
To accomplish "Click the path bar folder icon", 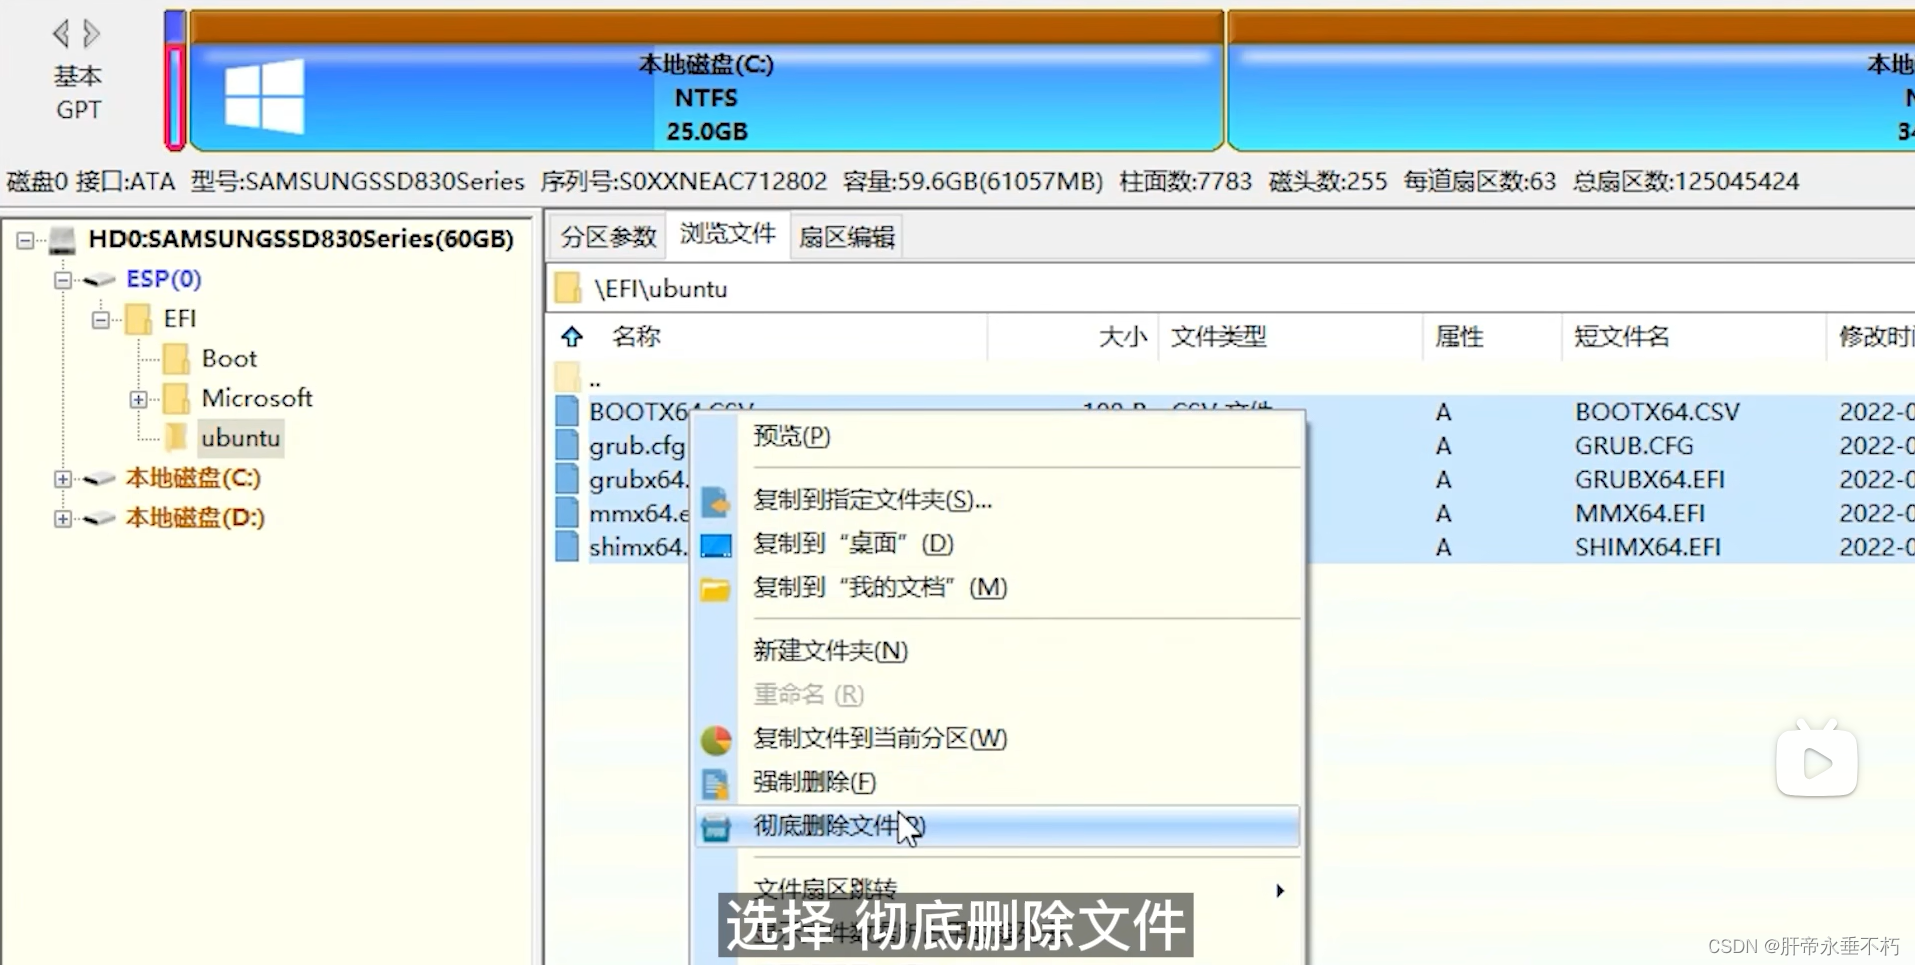I will [x=568, y=288].
